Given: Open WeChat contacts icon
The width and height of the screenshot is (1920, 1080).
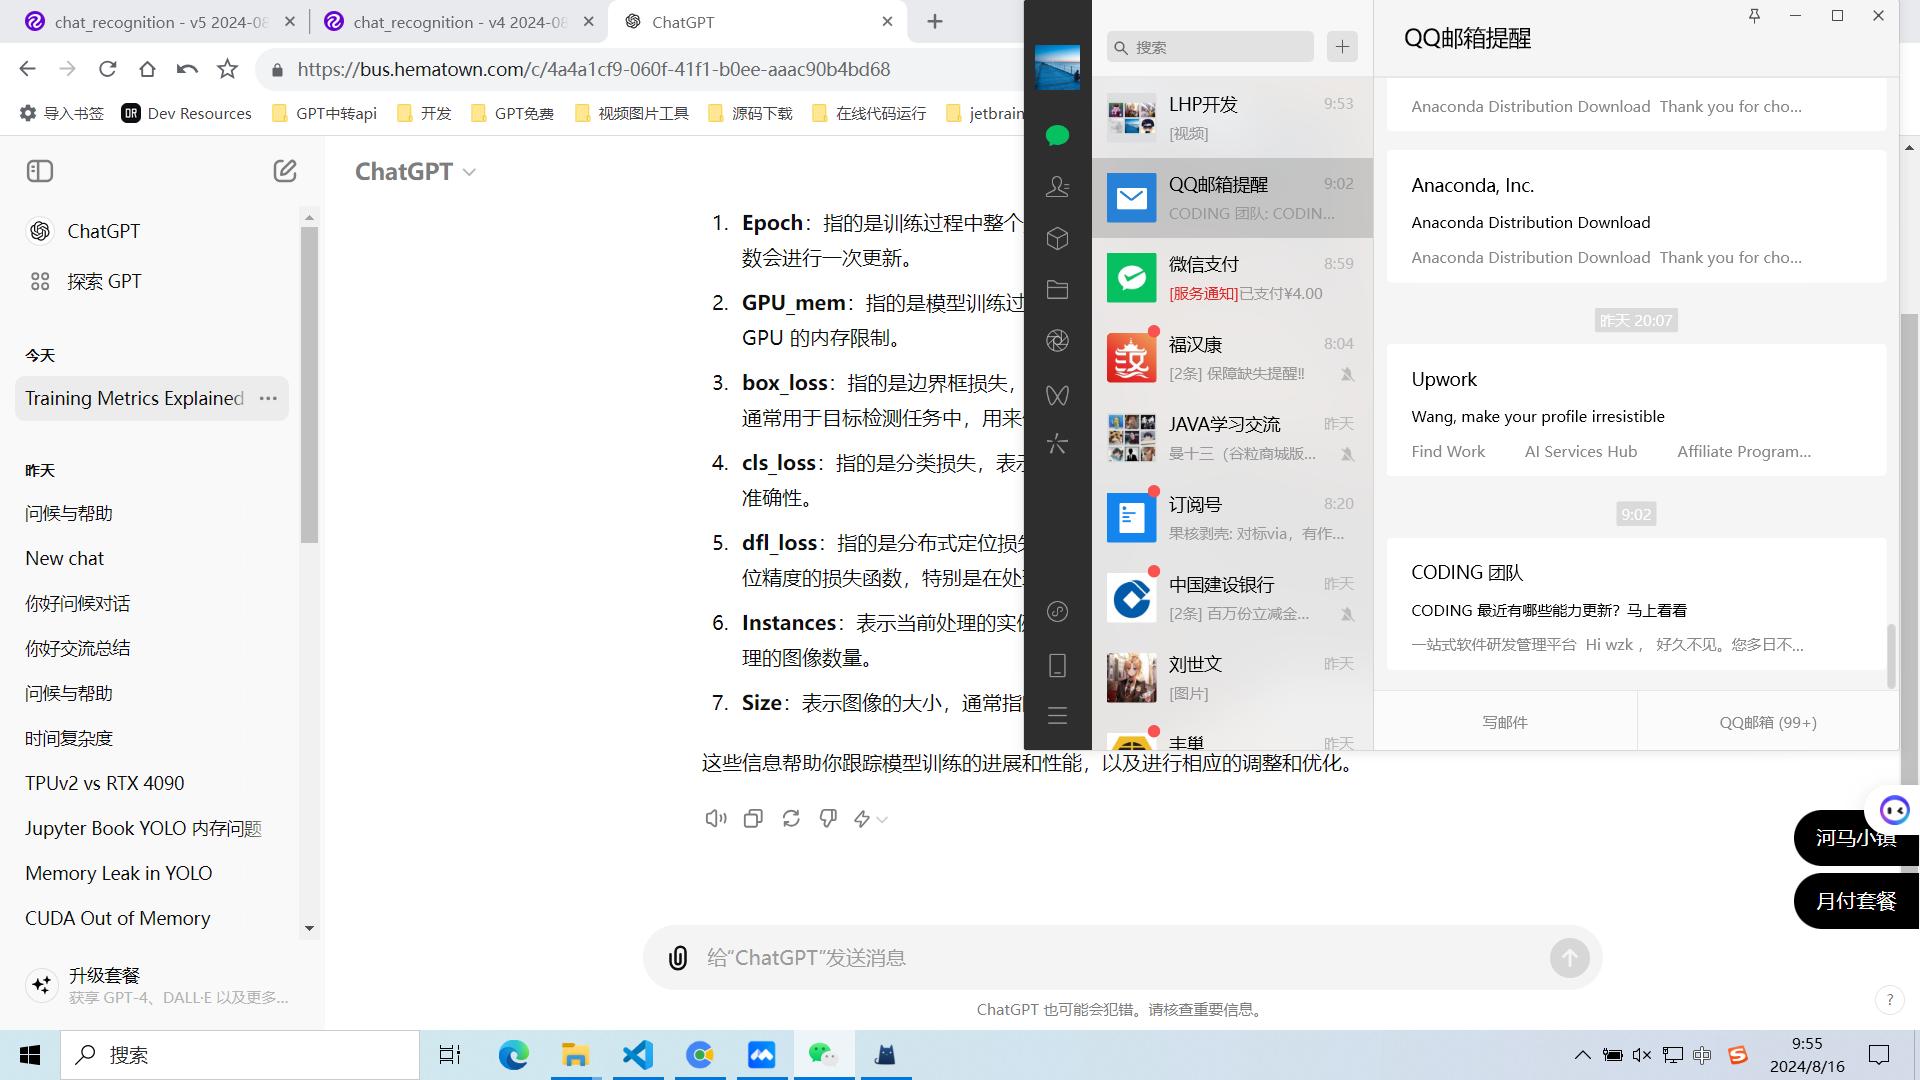Looking at the screenshot, I should [x=1057, y=187].
